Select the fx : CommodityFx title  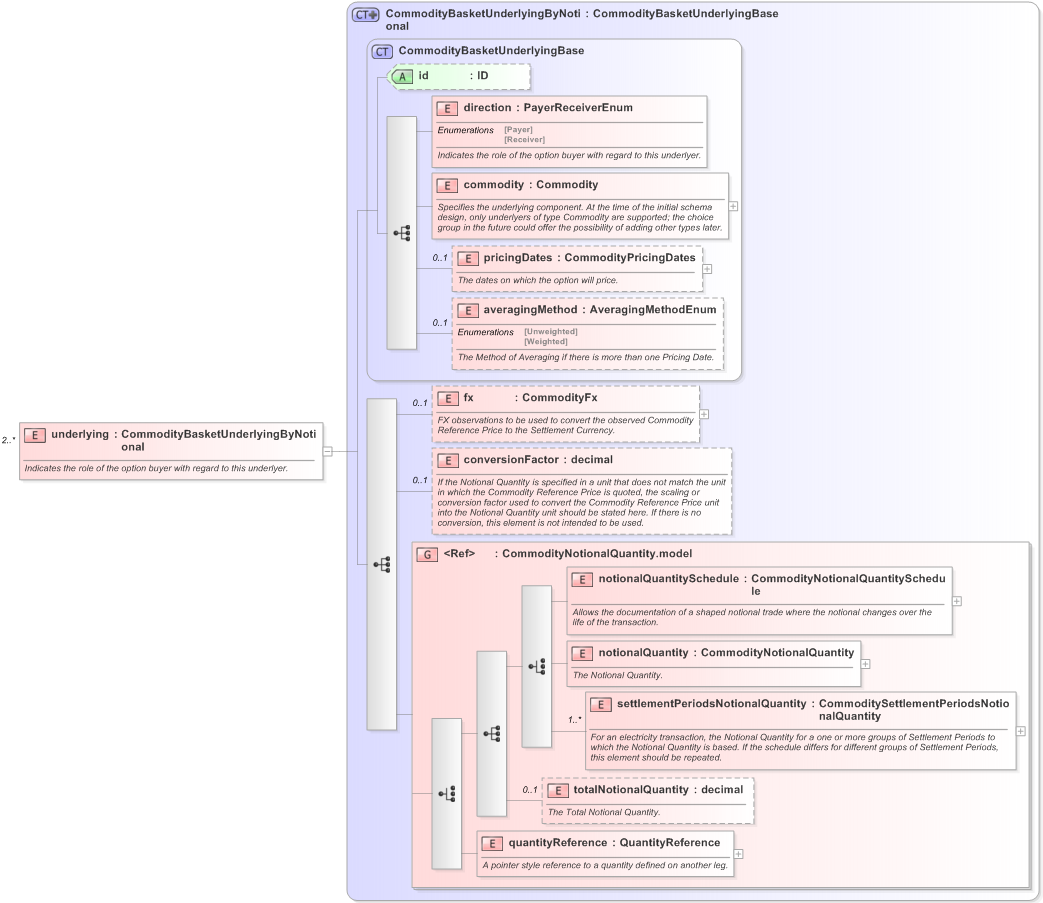[530, 398]
